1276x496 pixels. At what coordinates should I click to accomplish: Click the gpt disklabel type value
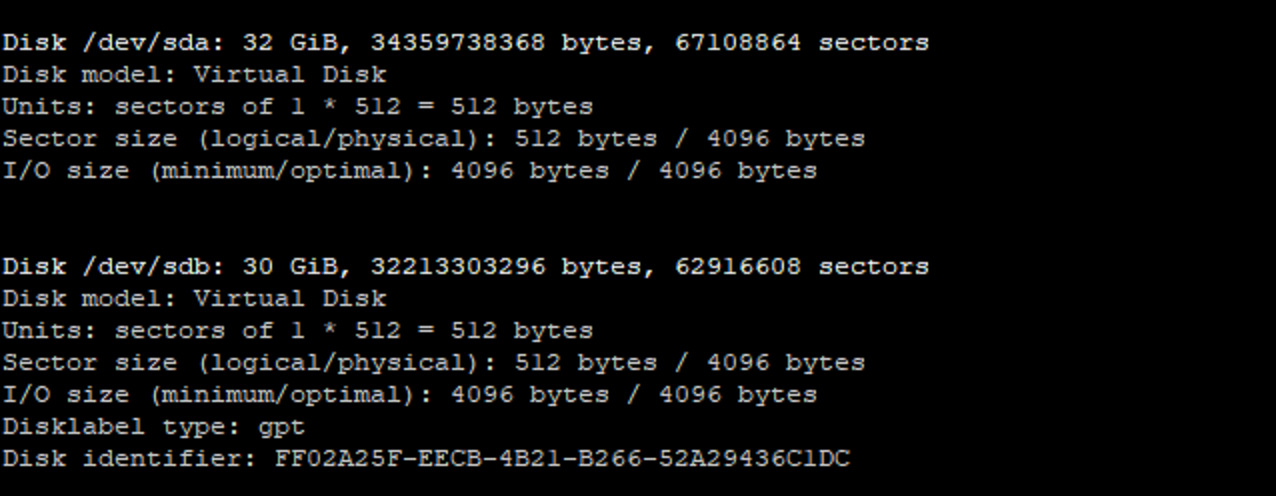coord(281,427)
